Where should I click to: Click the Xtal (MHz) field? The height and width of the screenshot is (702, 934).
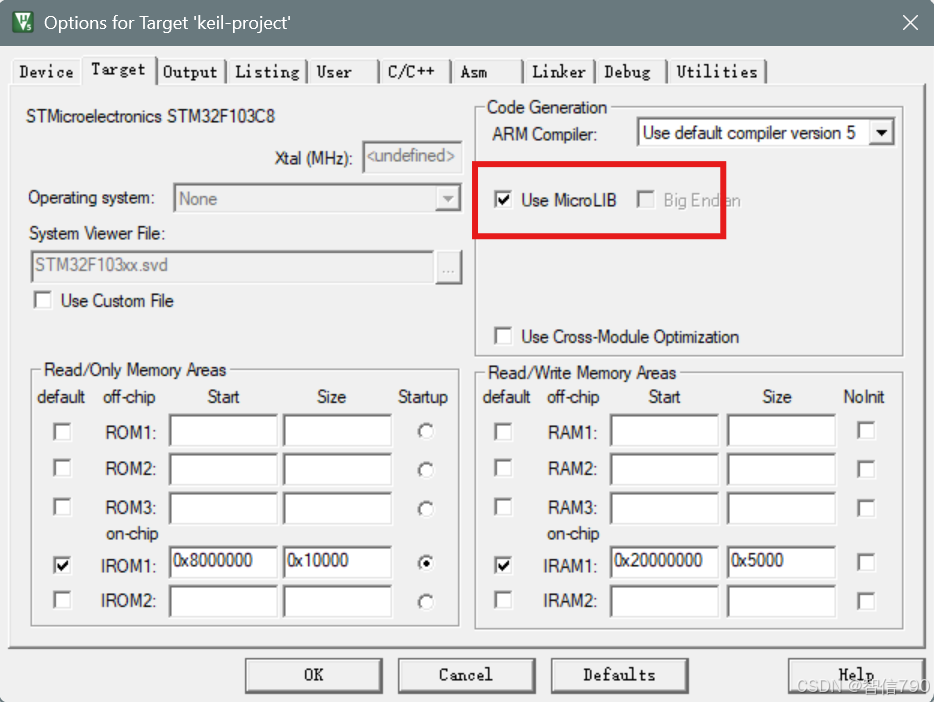[x=412, y=157]
